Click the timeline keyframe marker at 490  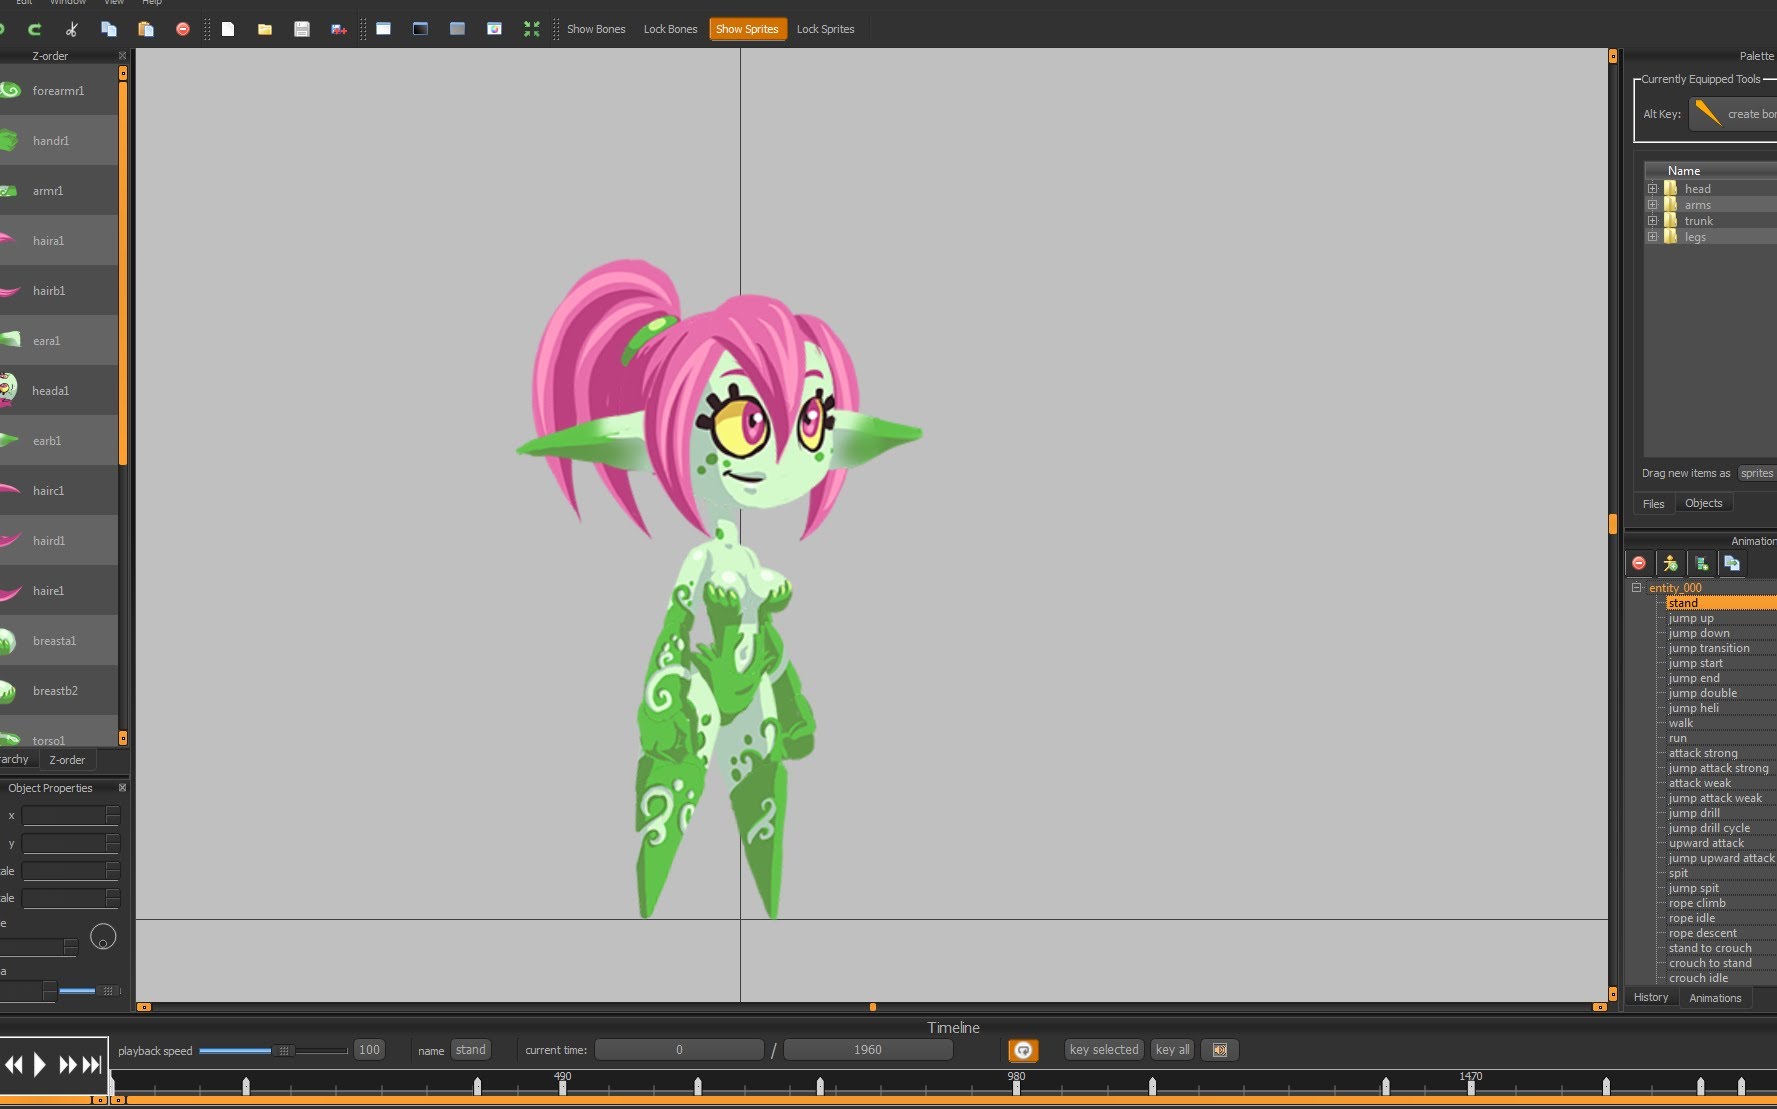(x=563, y=1086)
